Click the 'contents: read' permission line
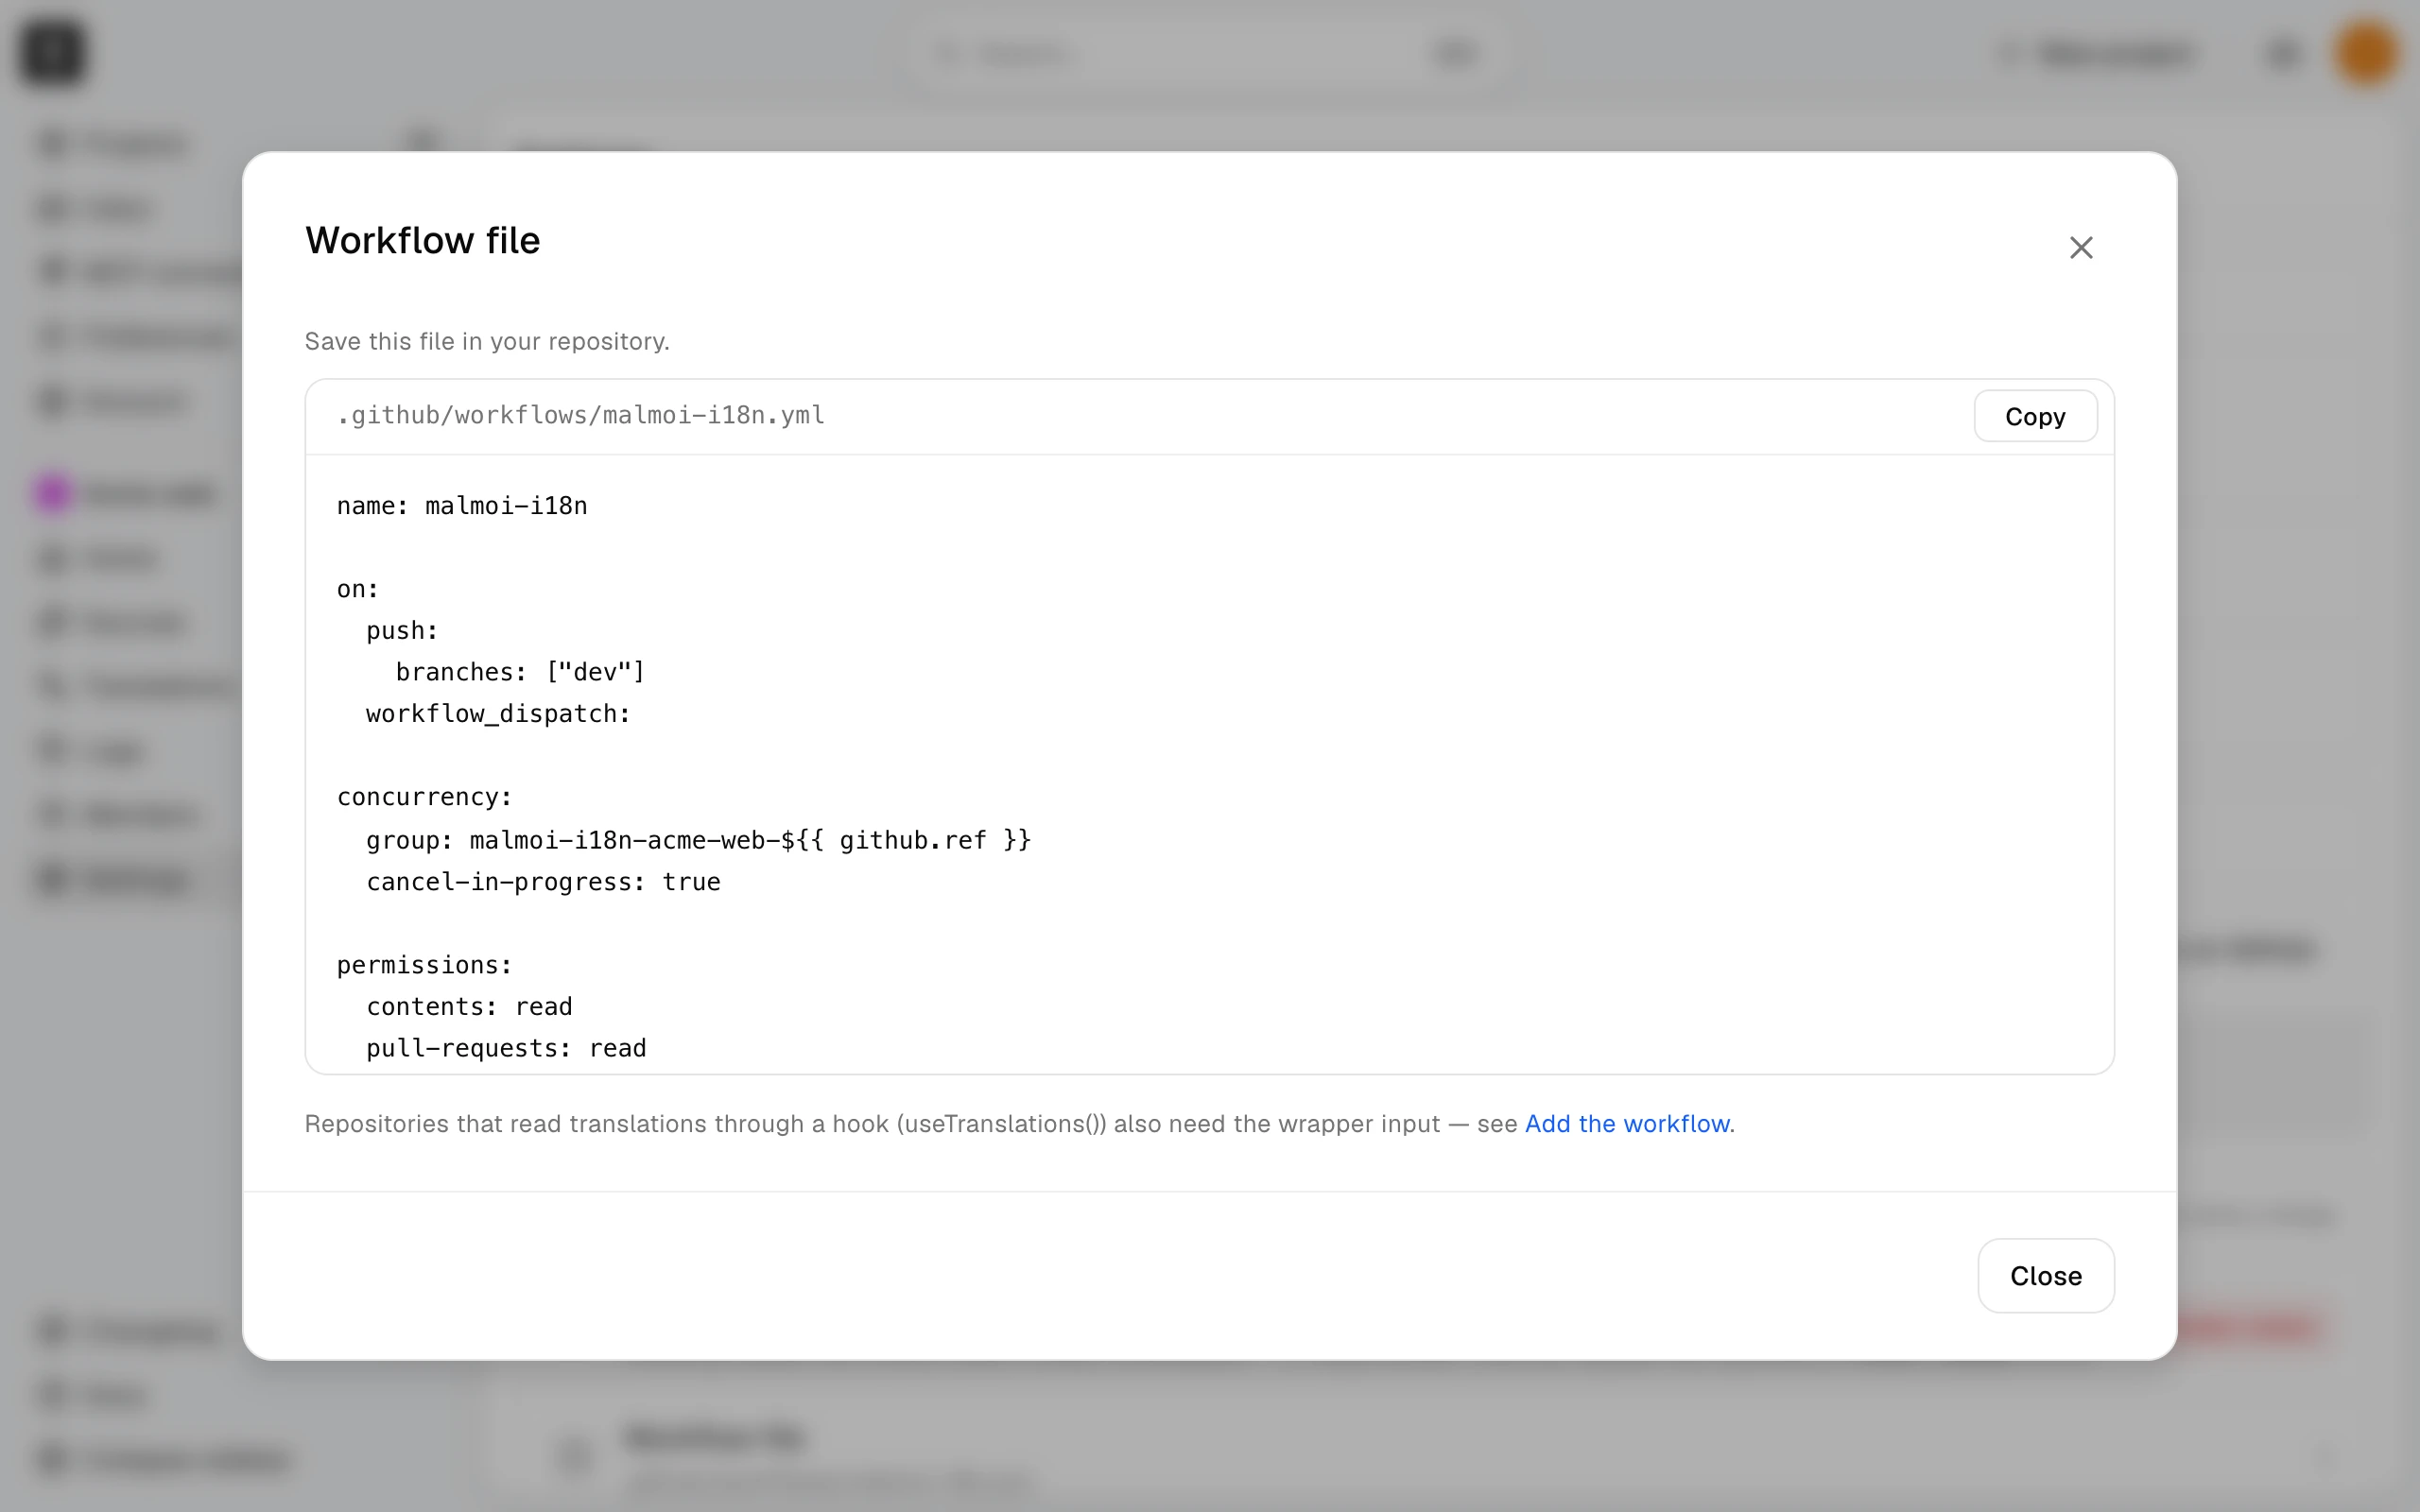The height and width of the screenshot is (1512, 2420). 469,1006
